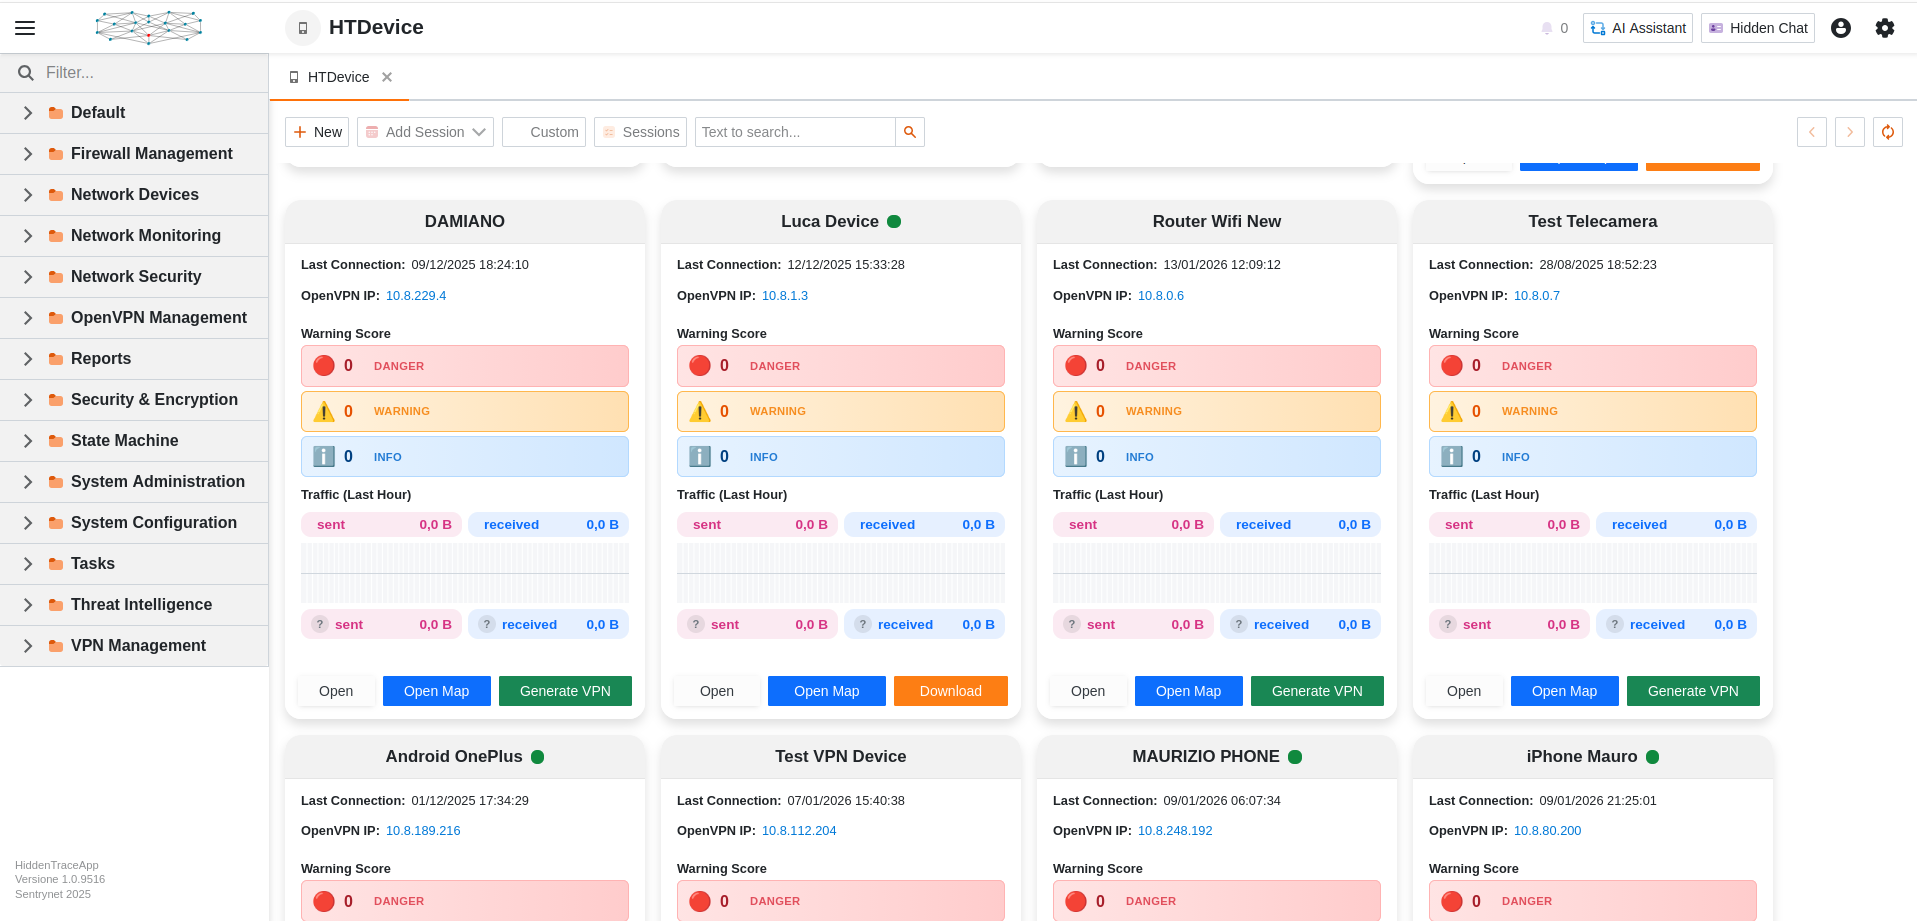Close the HTDevice tab
The width and height of the screenshot is (1917, 921).
[387, 77]
